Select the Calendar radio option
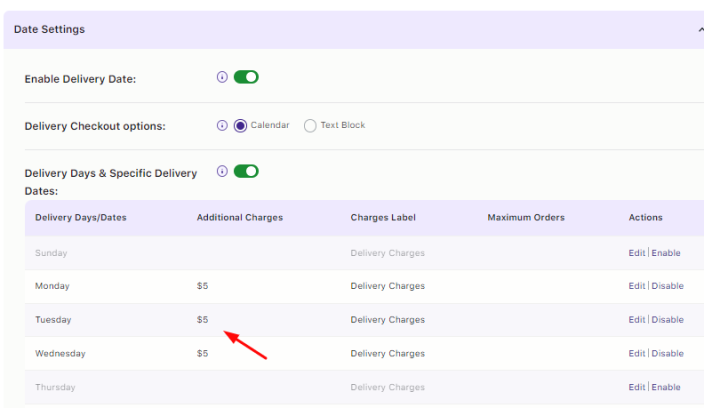 pyautogui.click(x=240, y=126)
